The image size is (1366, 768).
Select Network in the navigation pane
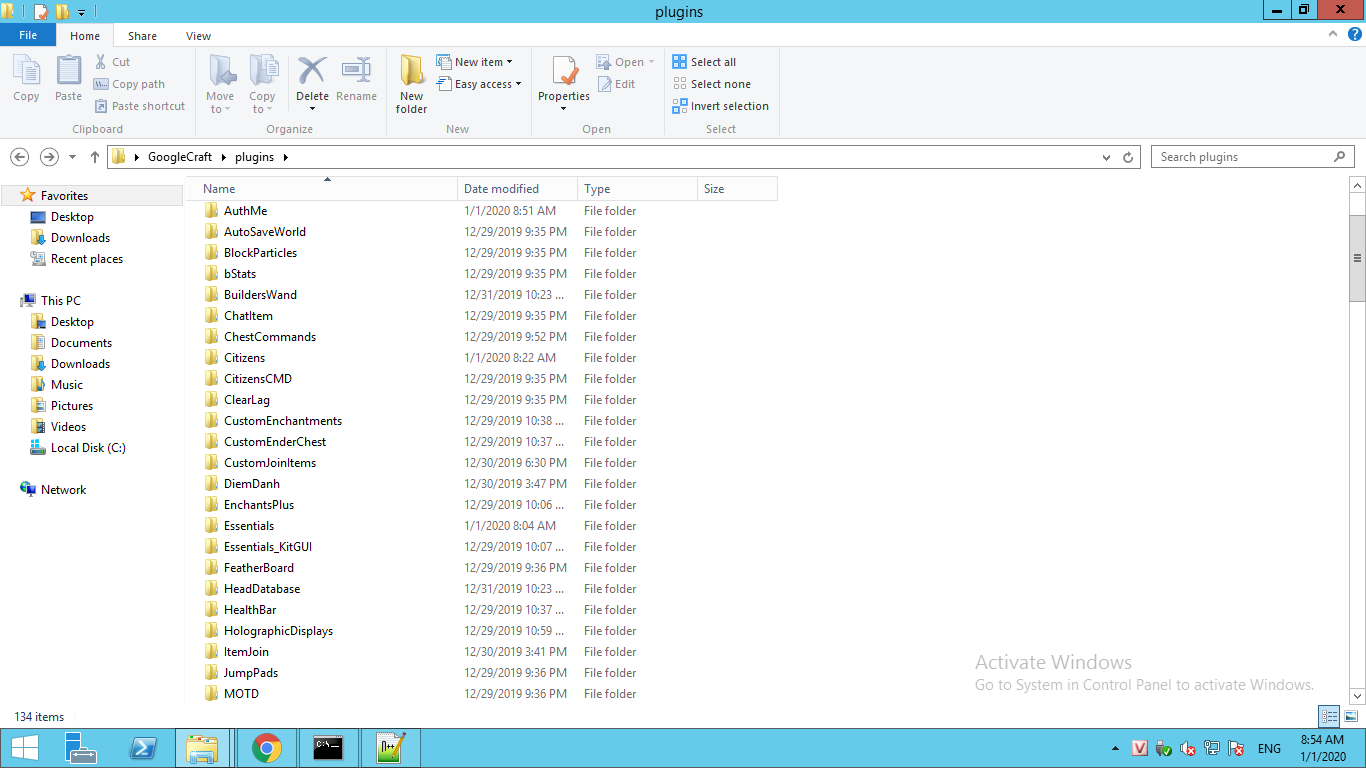[63, 490]
